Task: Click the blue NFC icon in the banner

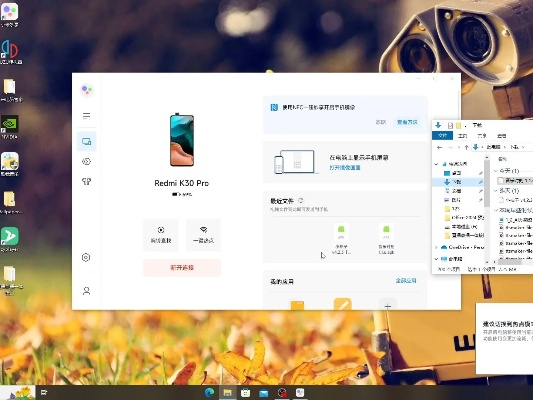Action: pos(274,107)
